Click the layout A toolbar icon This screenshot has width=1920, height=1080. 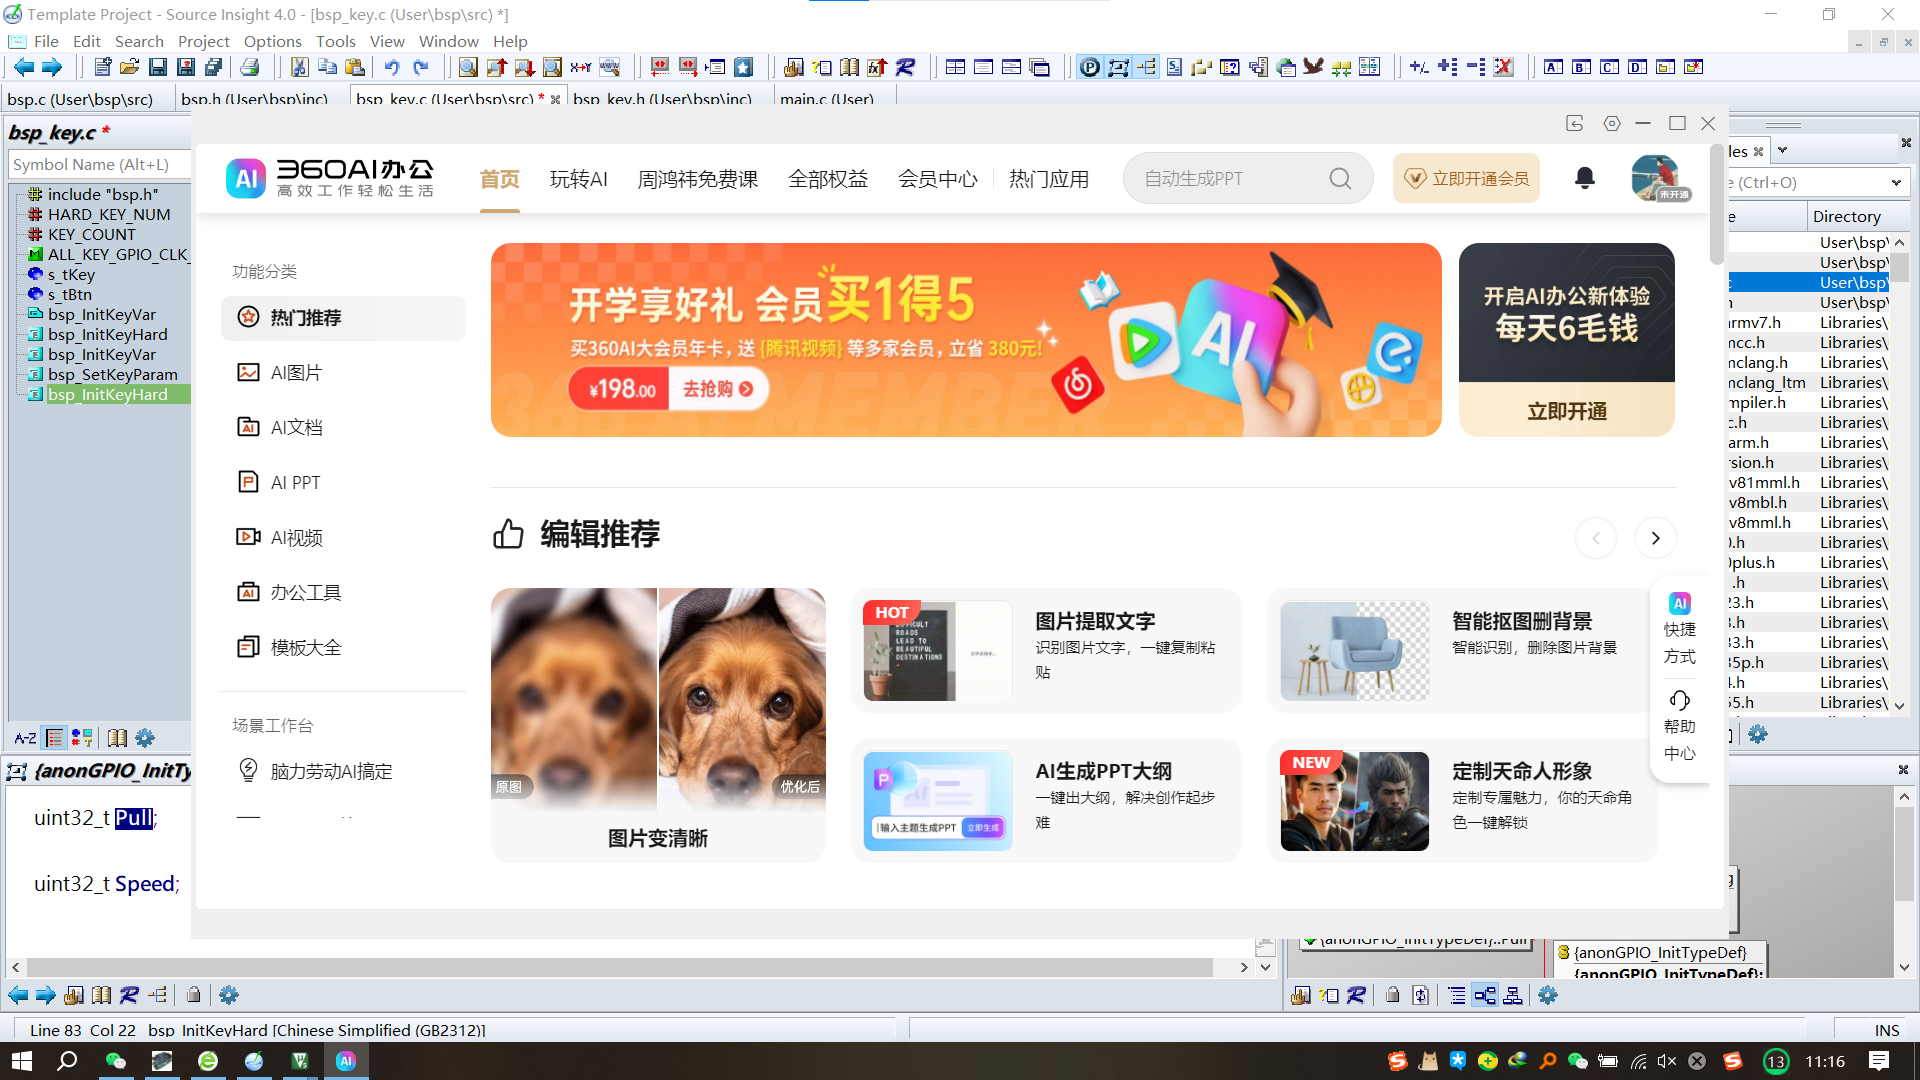[1553, 67]
